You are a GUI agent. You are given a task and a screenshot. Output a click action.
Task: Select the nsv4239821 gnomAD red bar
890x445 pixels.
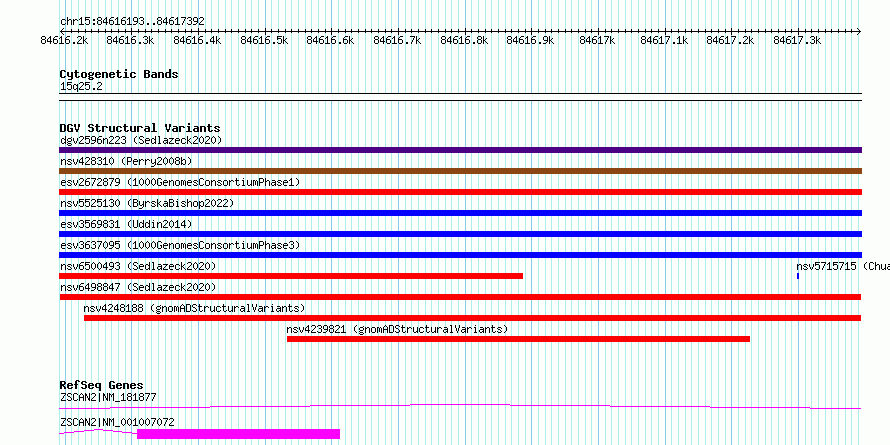tap(518, 339)
